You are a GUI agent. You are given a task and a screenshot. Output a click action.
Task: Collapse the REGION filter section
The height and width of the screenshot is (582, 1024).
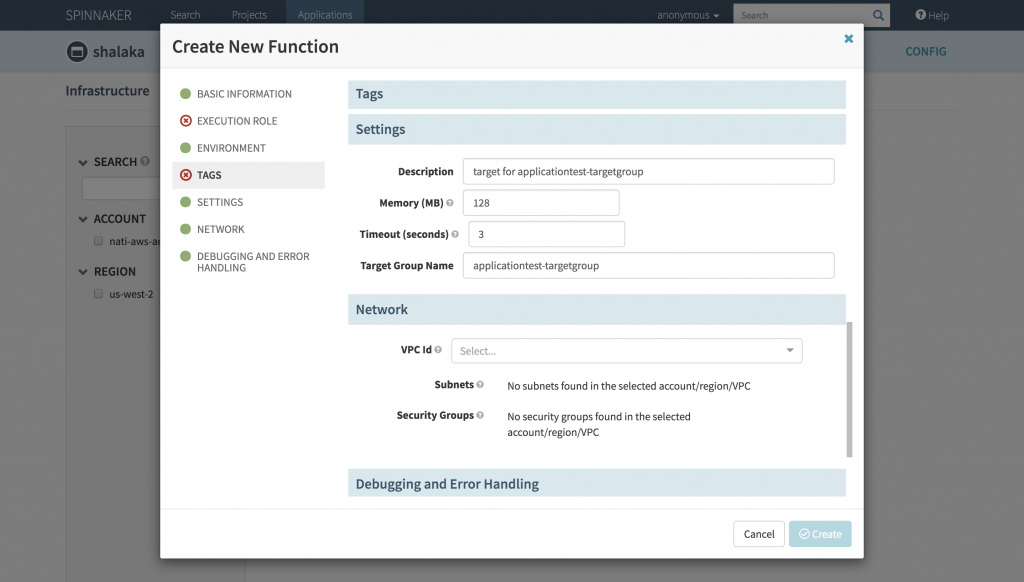tap(82, 271)
